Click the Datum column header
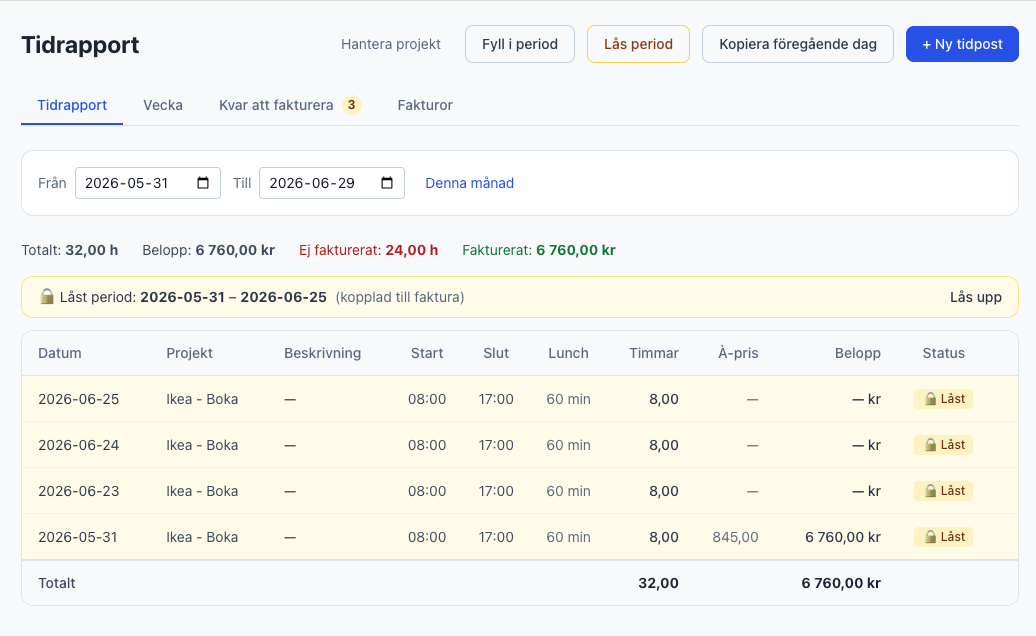Screen dimensions: 1036x636 (x=59, y=353)
